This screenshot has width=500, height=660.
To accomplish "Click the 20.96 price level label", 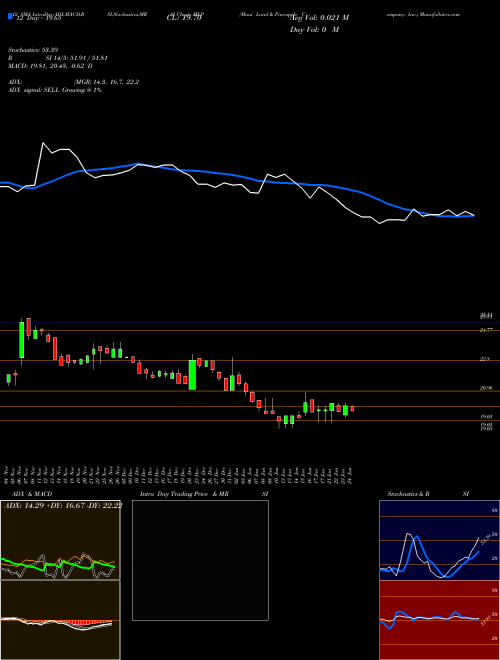I will pos(486,389).
